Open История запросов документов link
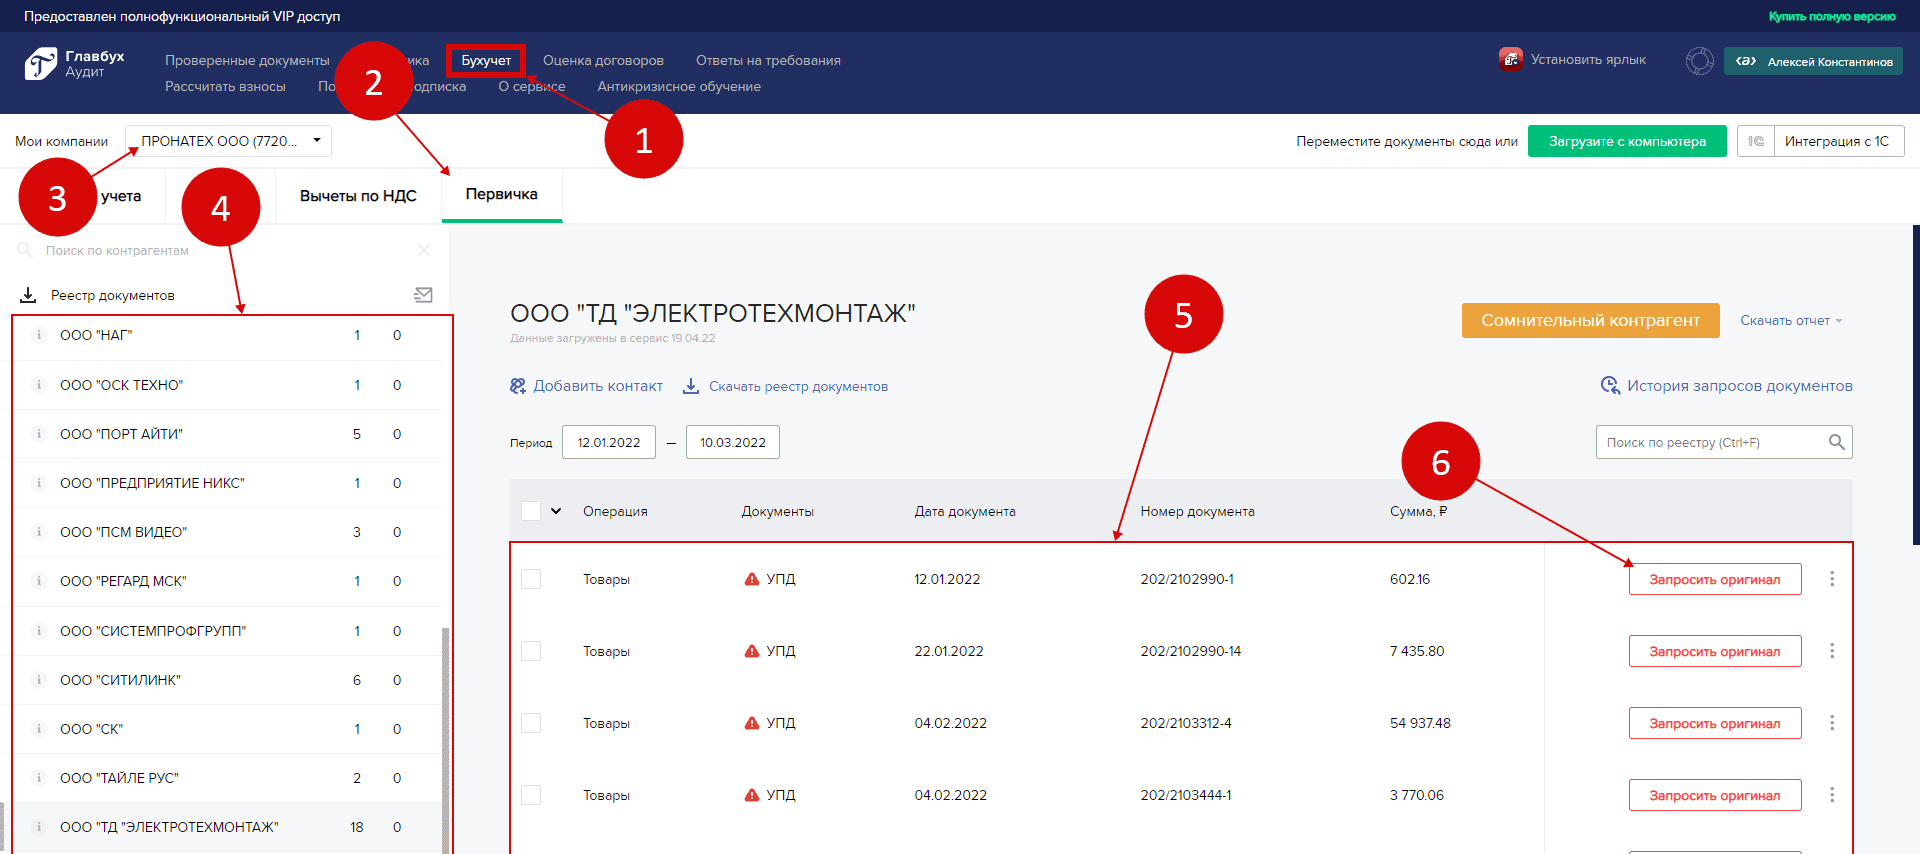The width and height of the screenshot is (1920, 854). click(x=1727, y=385)
